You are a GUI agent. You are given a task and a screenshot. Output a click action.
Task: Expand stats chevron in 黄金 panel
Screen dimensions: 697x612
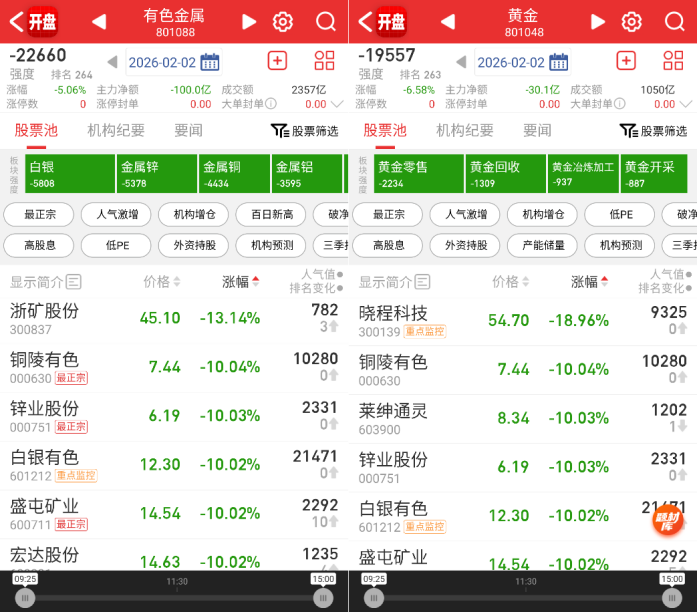[686, 104]
